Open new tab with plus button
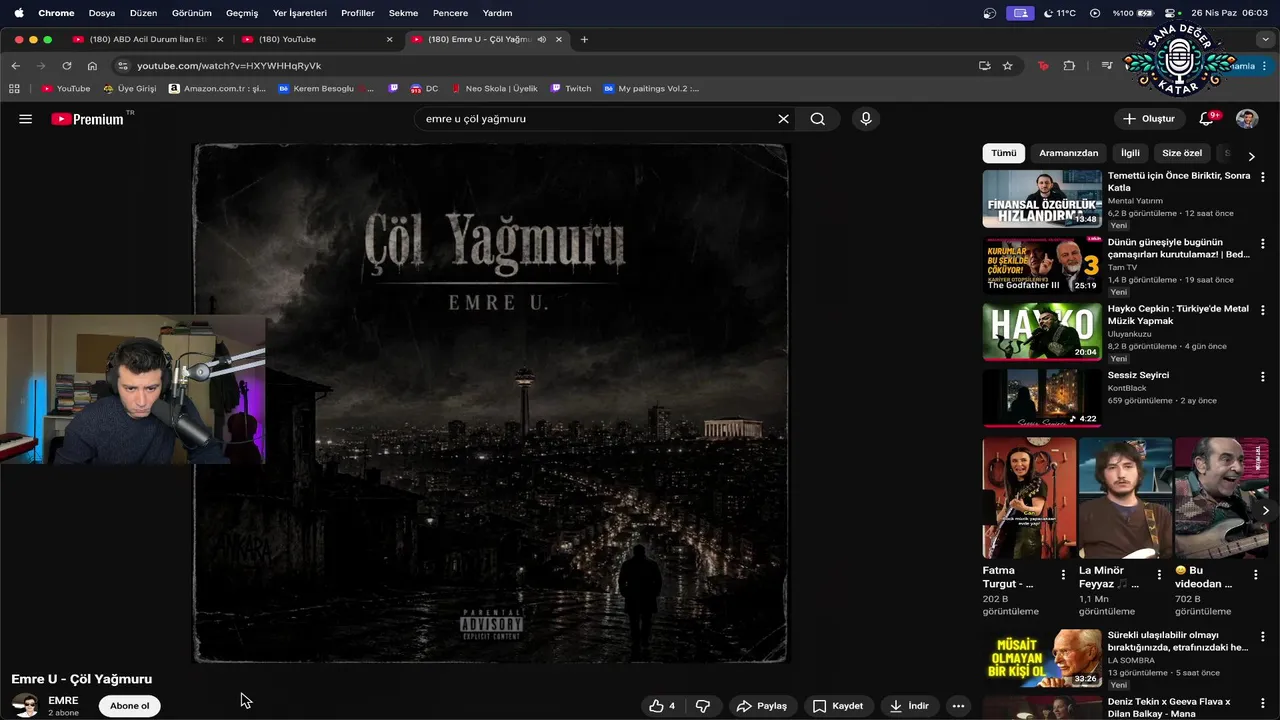The width and height of the screenshot is (1280, 720). (584, 39)
